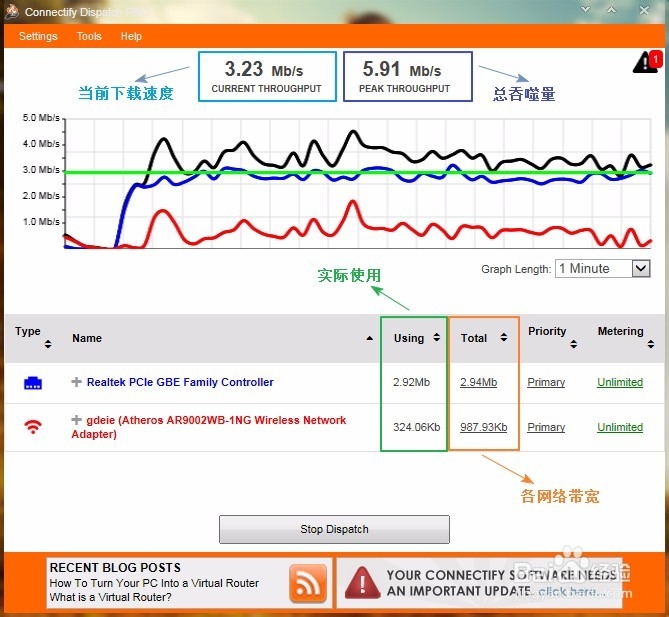Viewport: 669px width, 617px height.
Task: Click the blue Ethernet adapter type icon
Action: 33,383
